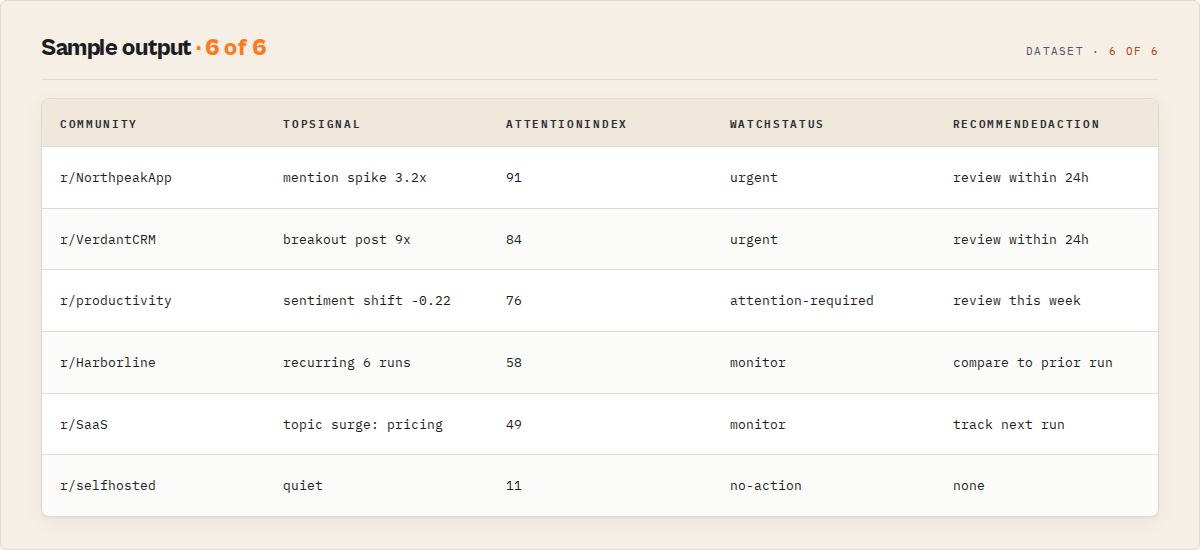Click the 'mention spike 3.2x' signal
The height and width of the screenshot is (550, 1200).
point(355,178)
